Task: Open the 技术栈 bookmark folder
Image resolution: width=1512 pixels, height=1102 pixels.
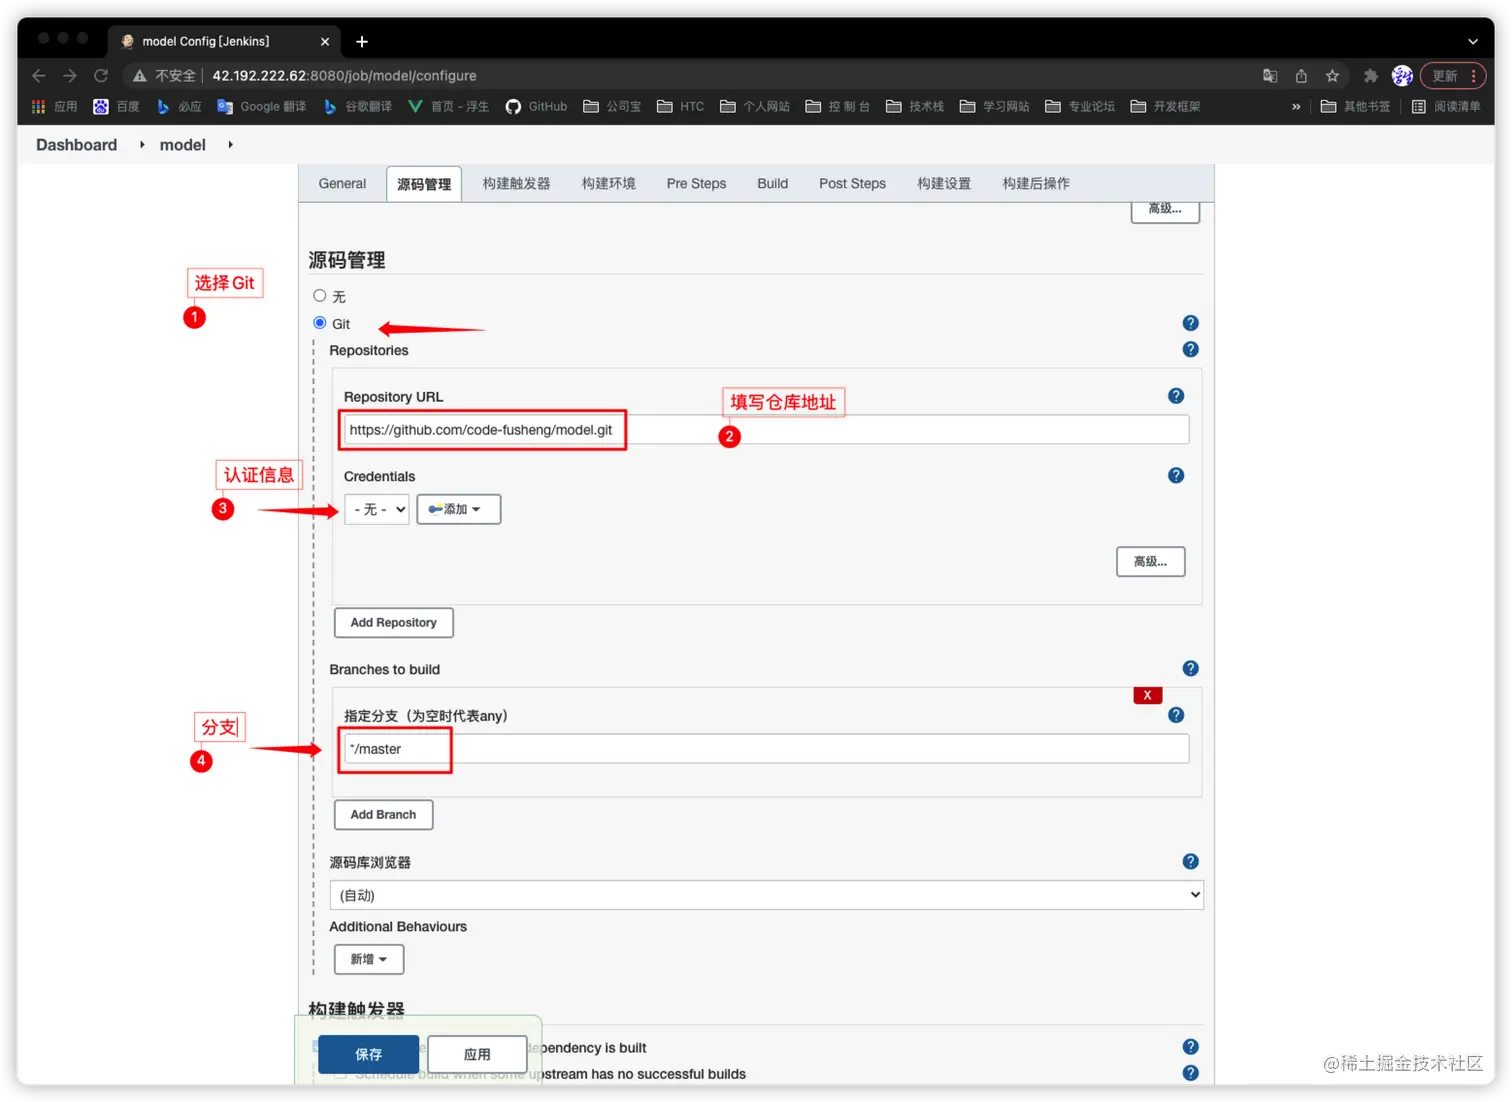Action: (x=915, y=106)
